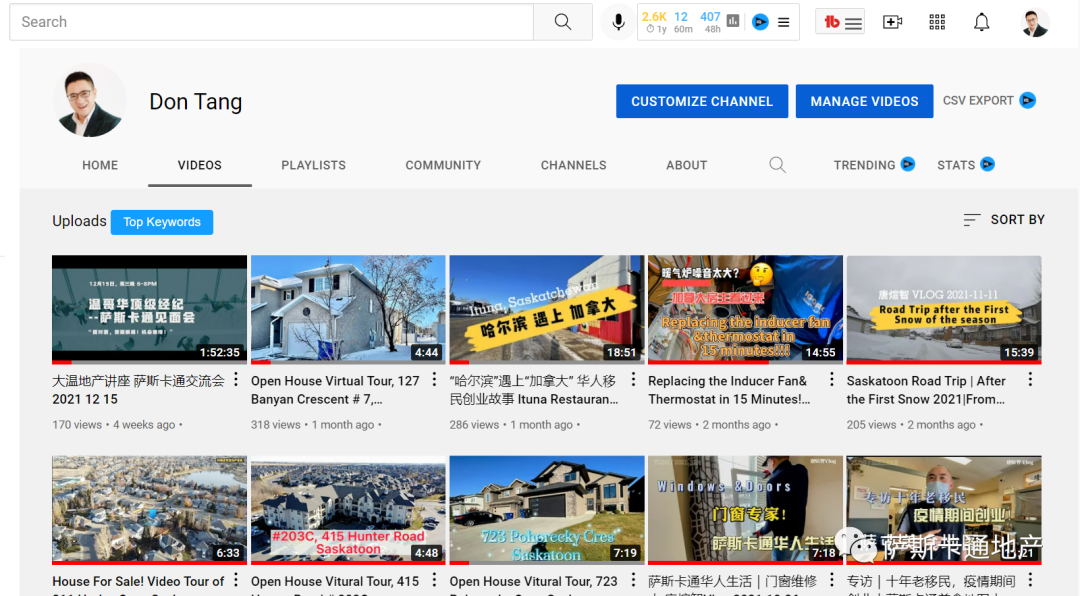This screenshot has width=1080, height=596.
Task: Open options for 门窗维修 video
Action: pyautogui.click(x=832, y=580)
